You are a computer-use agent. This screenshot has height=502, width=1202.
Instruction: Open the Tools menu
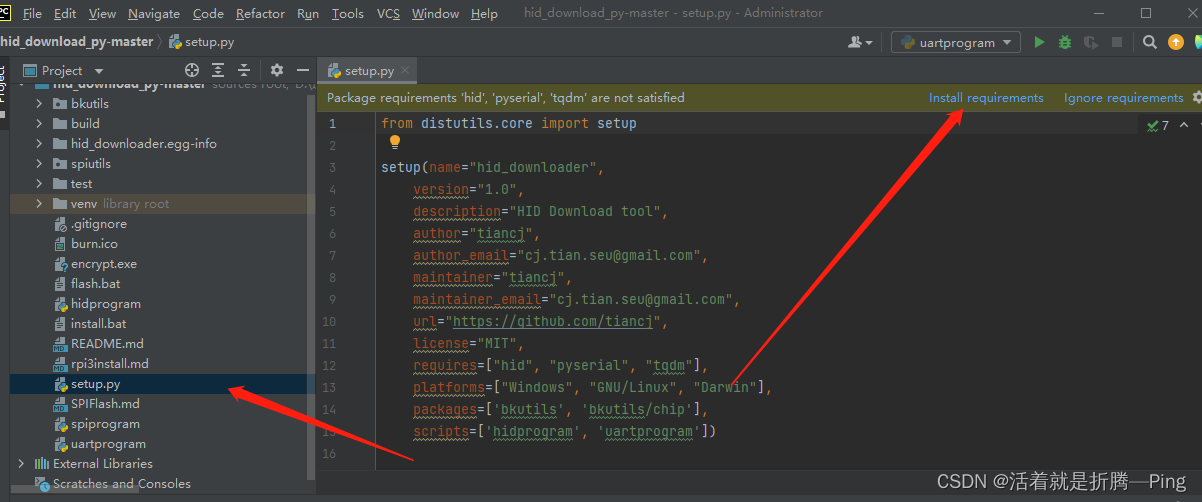[348, 14]
